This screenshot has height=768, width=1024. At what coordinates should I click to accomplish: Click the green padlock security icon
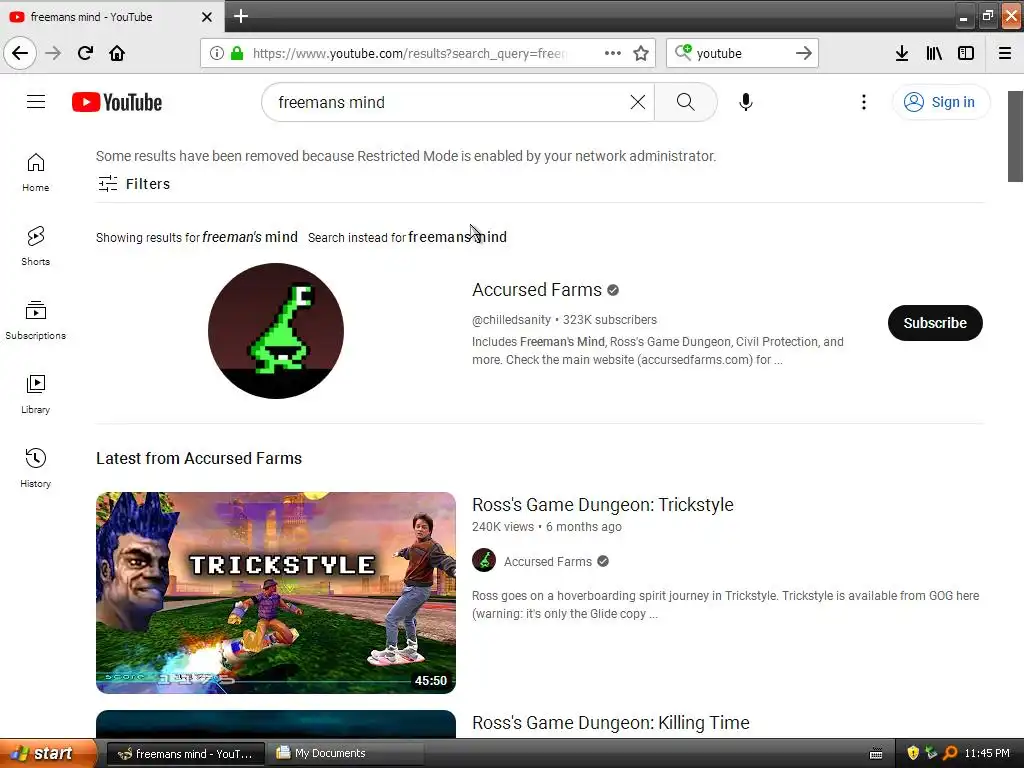(x=237, y=53)
